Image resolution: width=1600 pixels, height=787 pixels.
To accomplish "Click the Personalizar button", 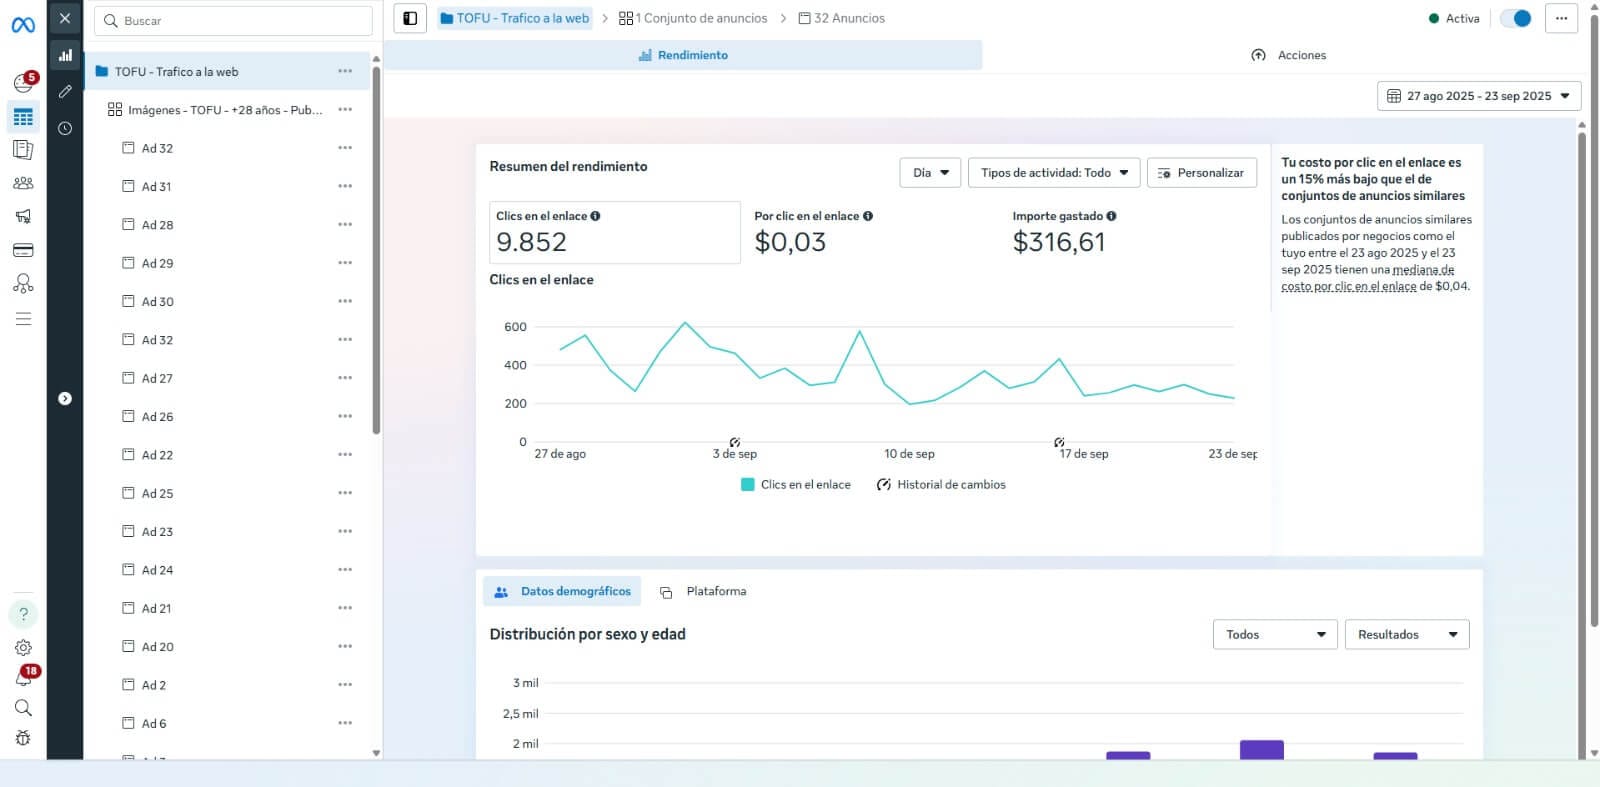I will coord(1201,173).
